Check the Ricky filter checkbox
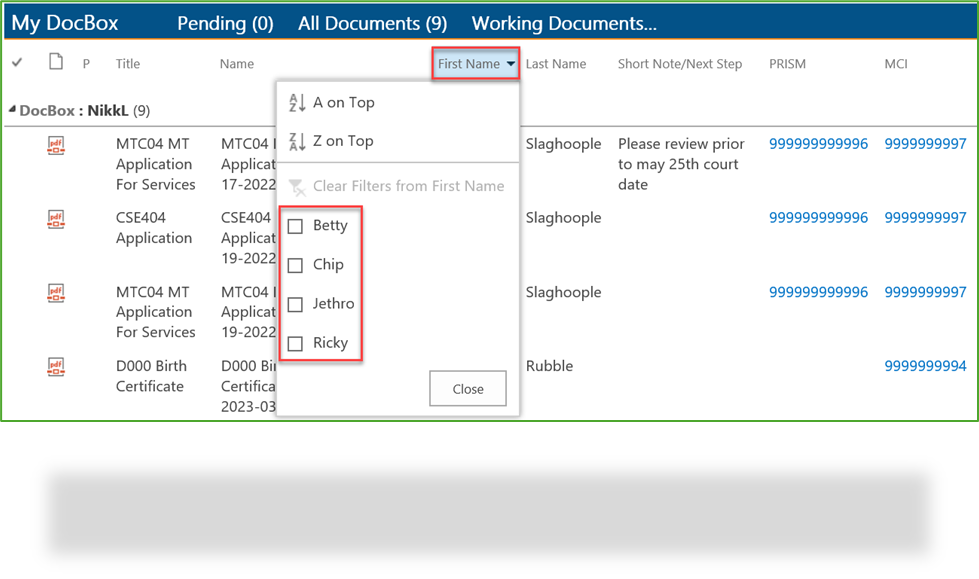Image resolution: width=979 pixels, height=579 pixels. [296, 342]
